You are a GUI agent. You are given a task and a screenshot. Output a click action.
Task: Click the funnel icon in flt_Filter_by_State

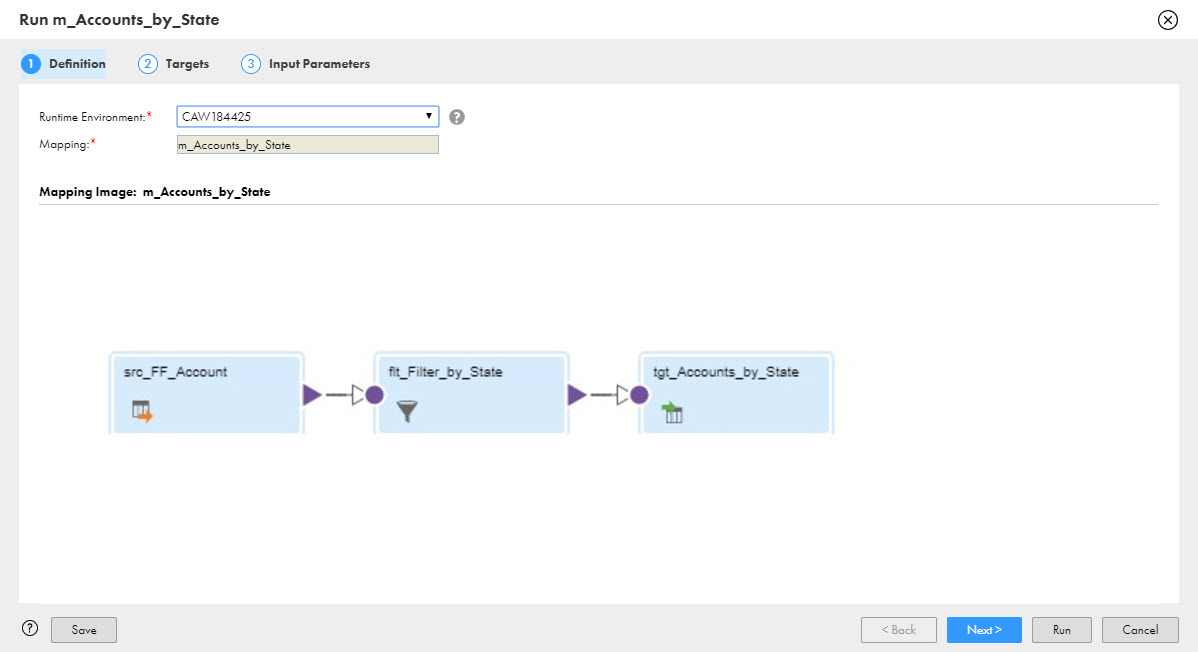pyautogui.click(x=407, y=411)
